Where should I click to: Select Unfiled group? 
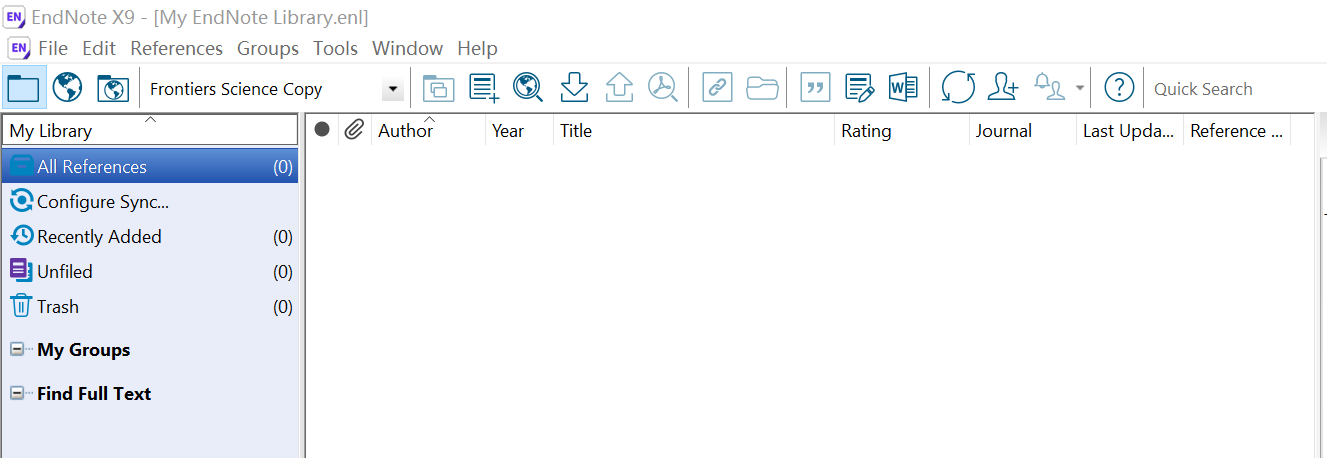click(150, 271)
